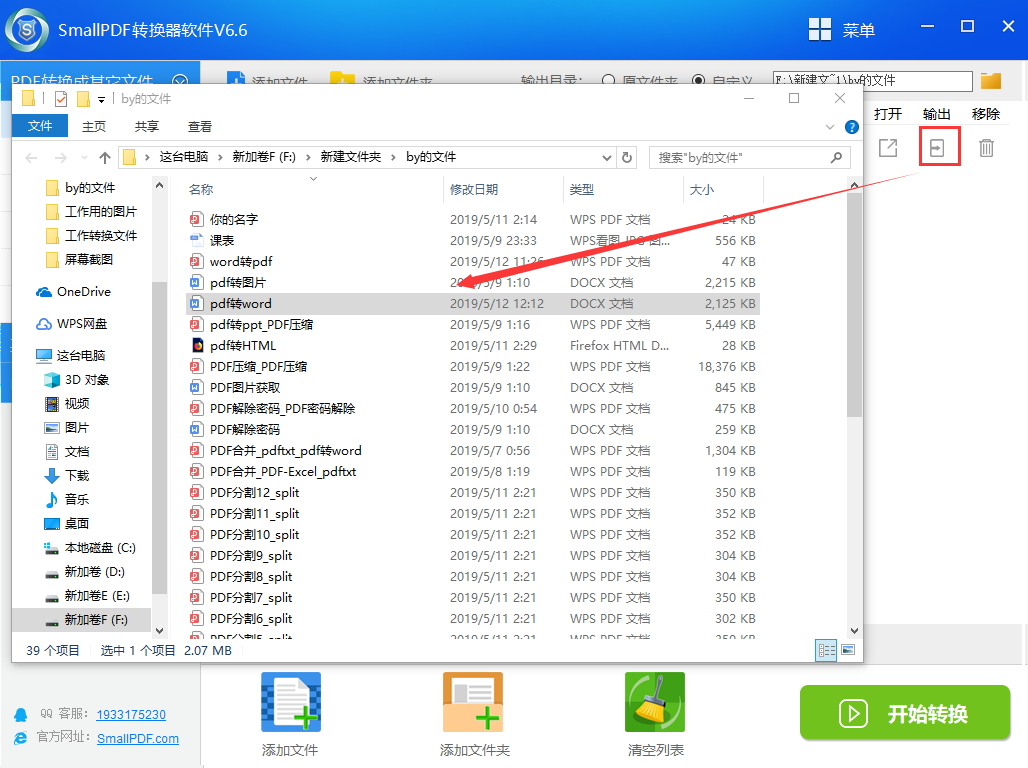The image size is (1028, 768).
Task: Click 新加卷F (F:) in the address breadcrumb
Action: pos(264,157)
